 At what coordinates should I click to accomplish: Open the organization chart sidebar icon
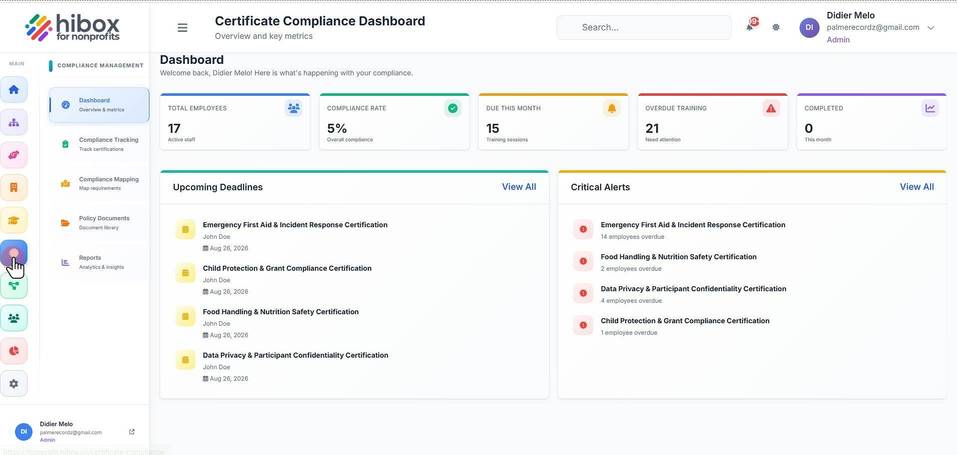click(14, 122)
